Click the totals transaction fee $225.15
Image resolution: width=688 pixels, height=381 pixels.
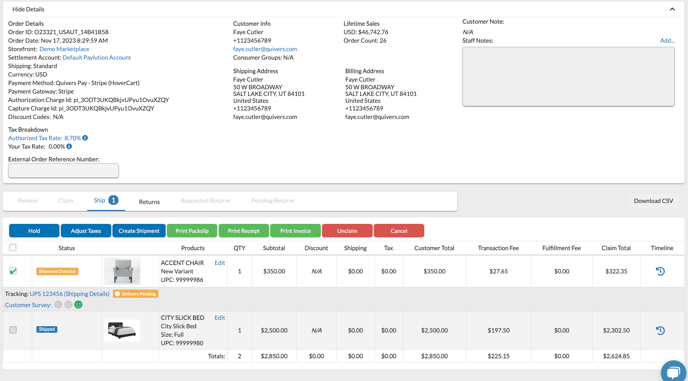point(498,356)
